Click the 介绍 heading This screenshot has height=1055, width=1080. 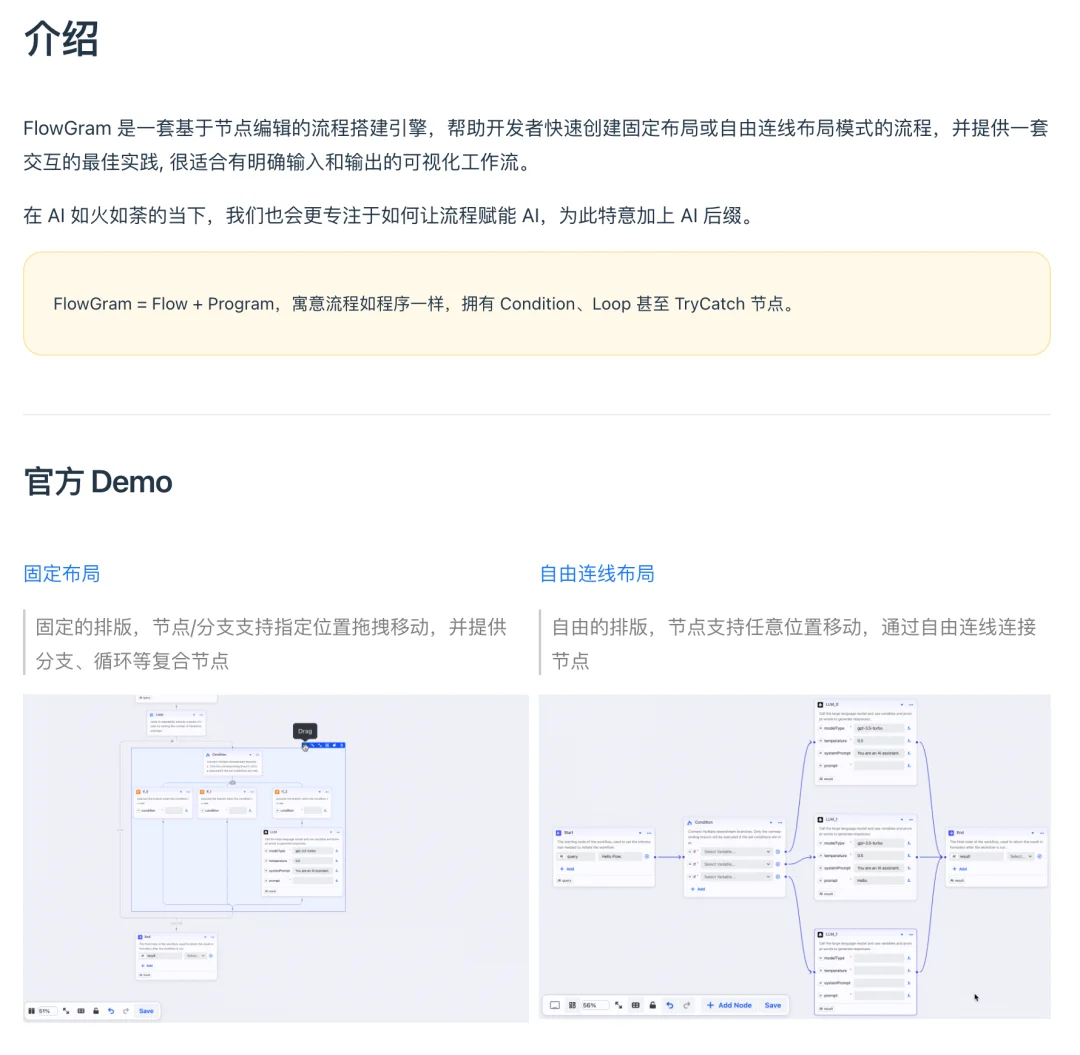pyautogui.click(x=61, y=38)
